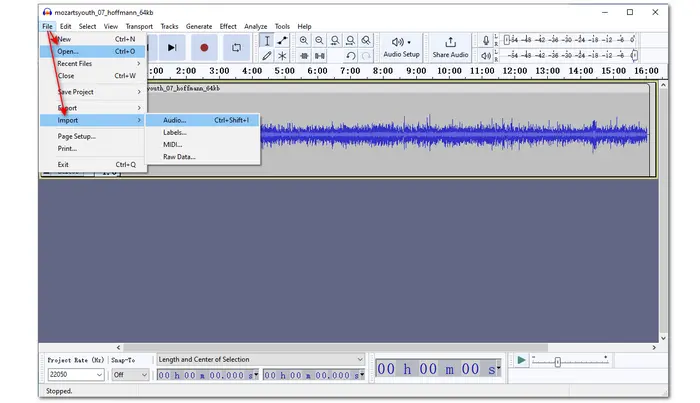Click Labels... in the Import submenu
The image size is (700, 403).
[203, 133]
